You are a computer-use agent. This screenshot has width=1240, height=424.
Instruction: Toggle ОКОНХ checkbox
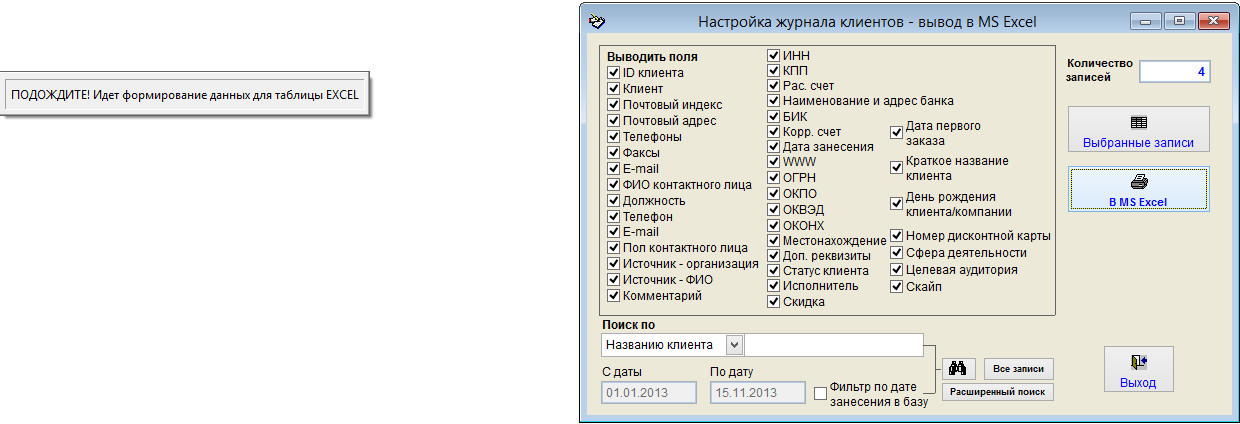[x=774, y=225]
